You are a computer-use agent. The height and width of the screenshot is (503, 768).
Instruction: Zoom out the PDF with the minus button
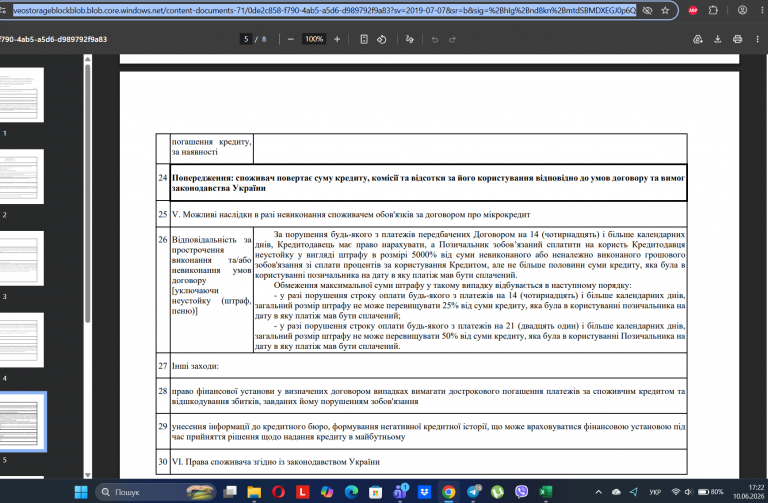pos(290,39)
